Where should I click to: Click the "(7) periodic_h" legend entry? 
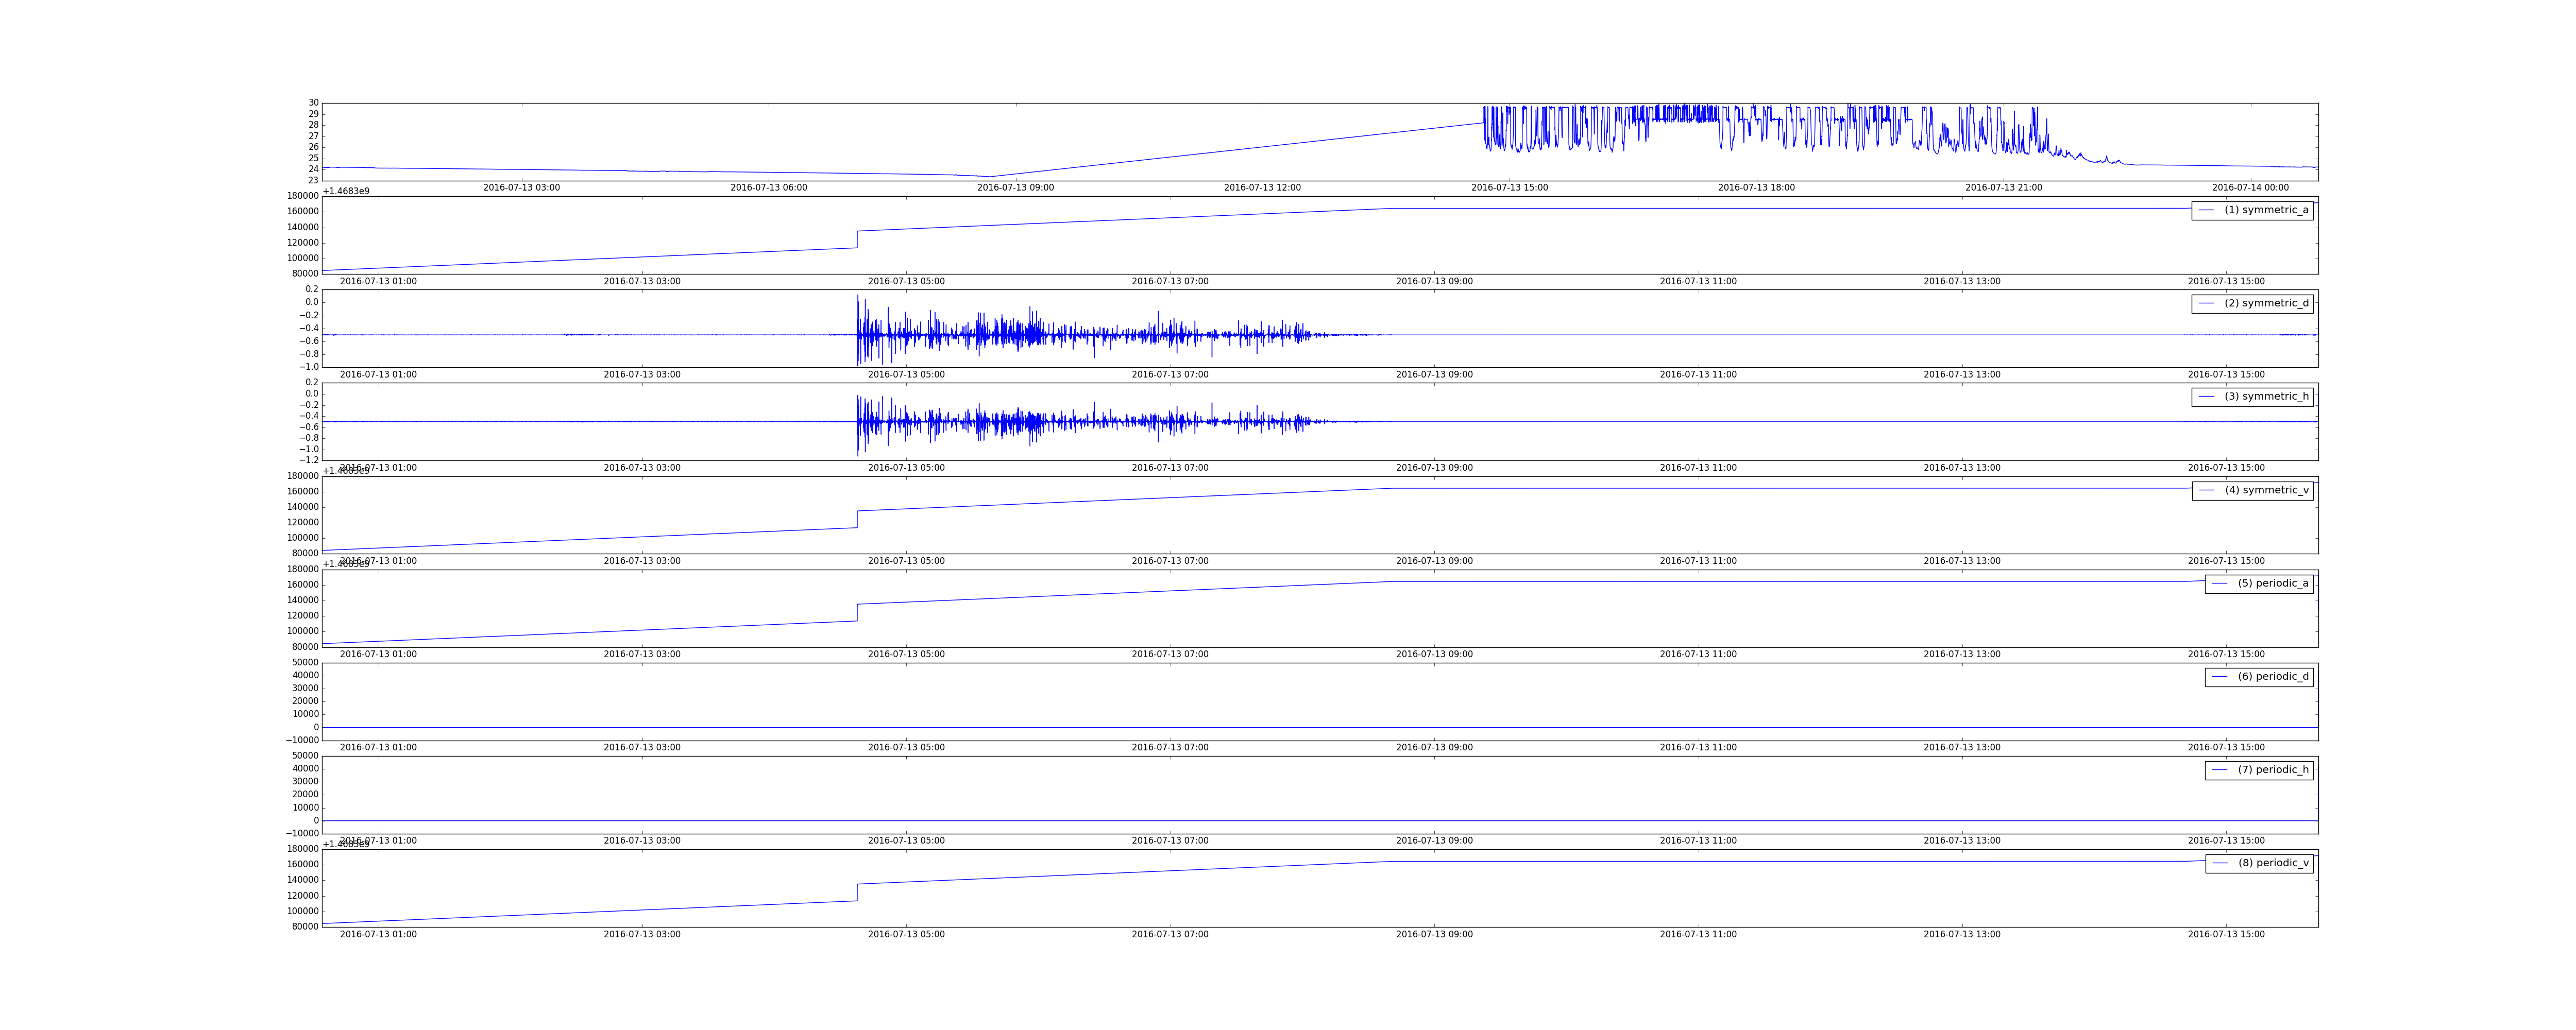(x=2259, y=770)
